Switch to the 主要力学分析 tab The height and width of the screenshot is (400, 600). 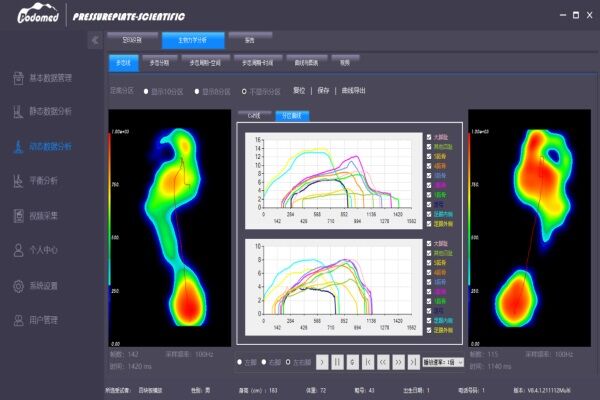point(193,40)
